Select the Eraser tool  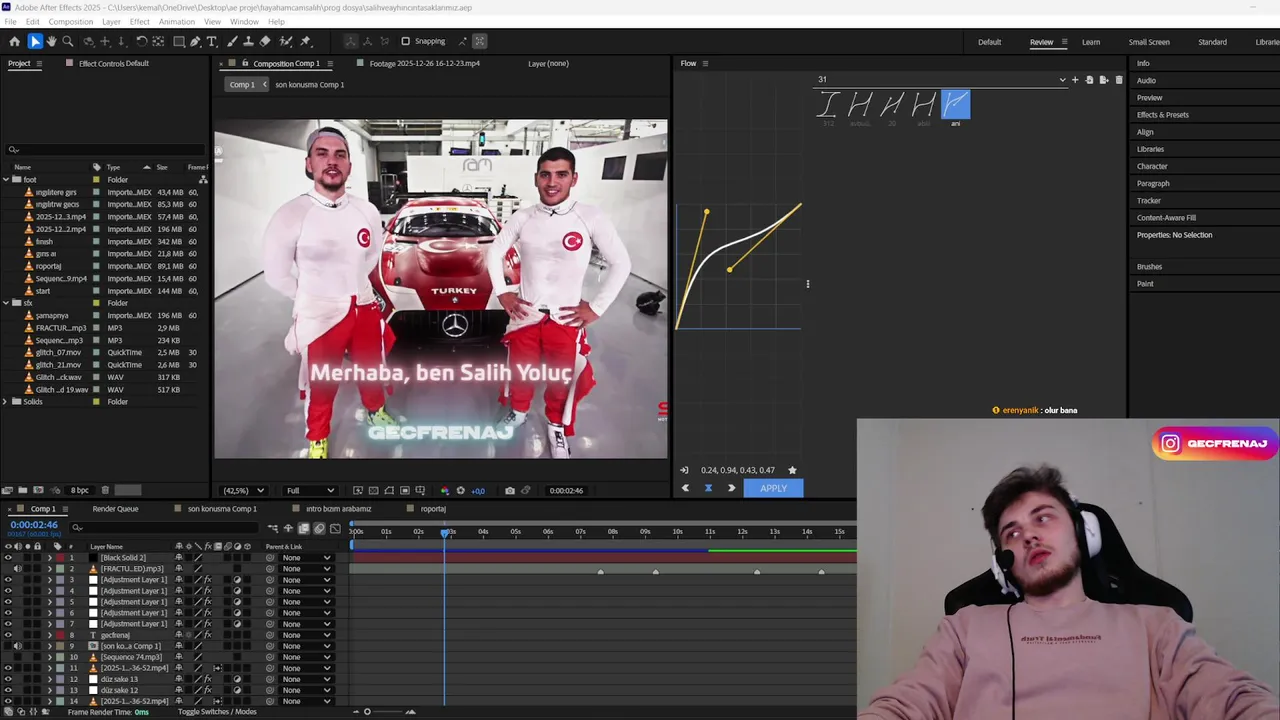click(x=265, y=41)
